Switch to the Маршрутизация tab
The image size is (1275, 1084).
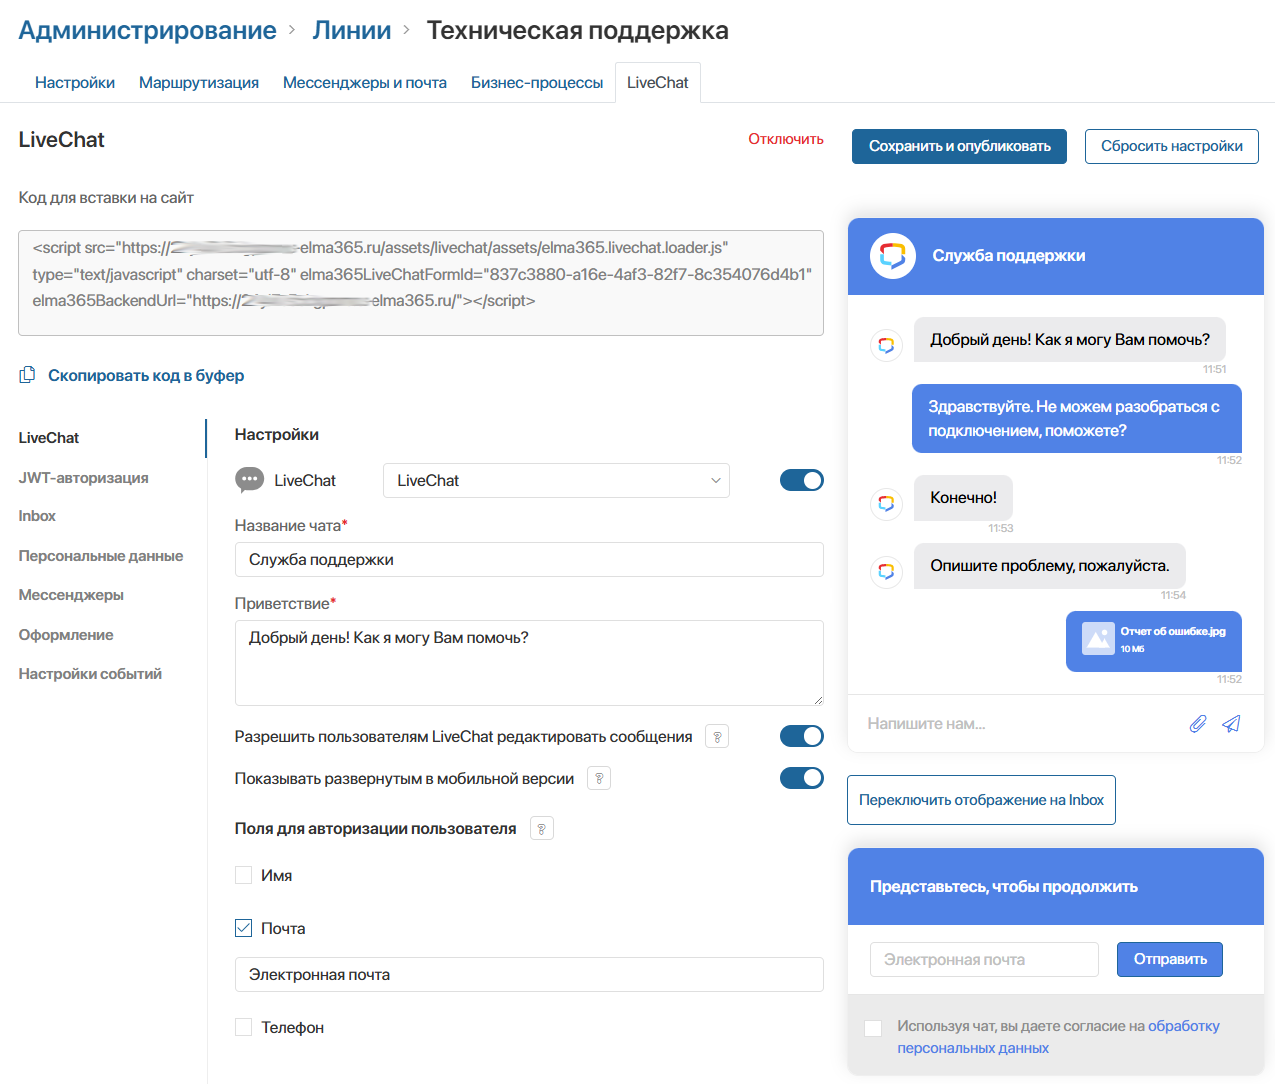[199, 83]
